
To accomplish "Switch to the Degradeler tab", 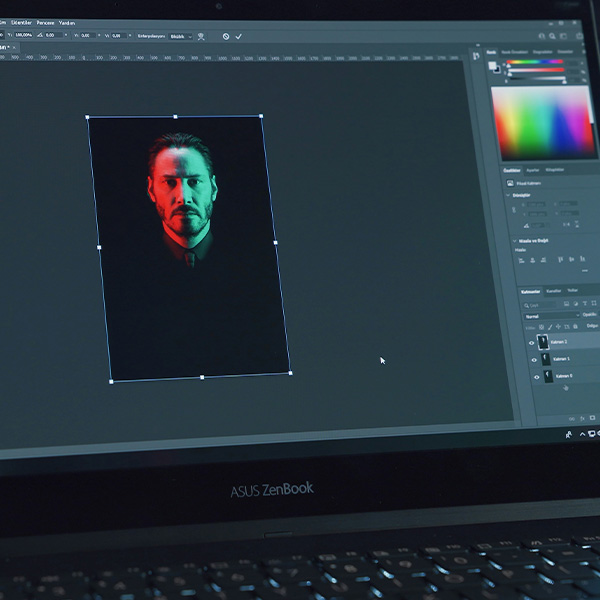I will pos(543,52).
